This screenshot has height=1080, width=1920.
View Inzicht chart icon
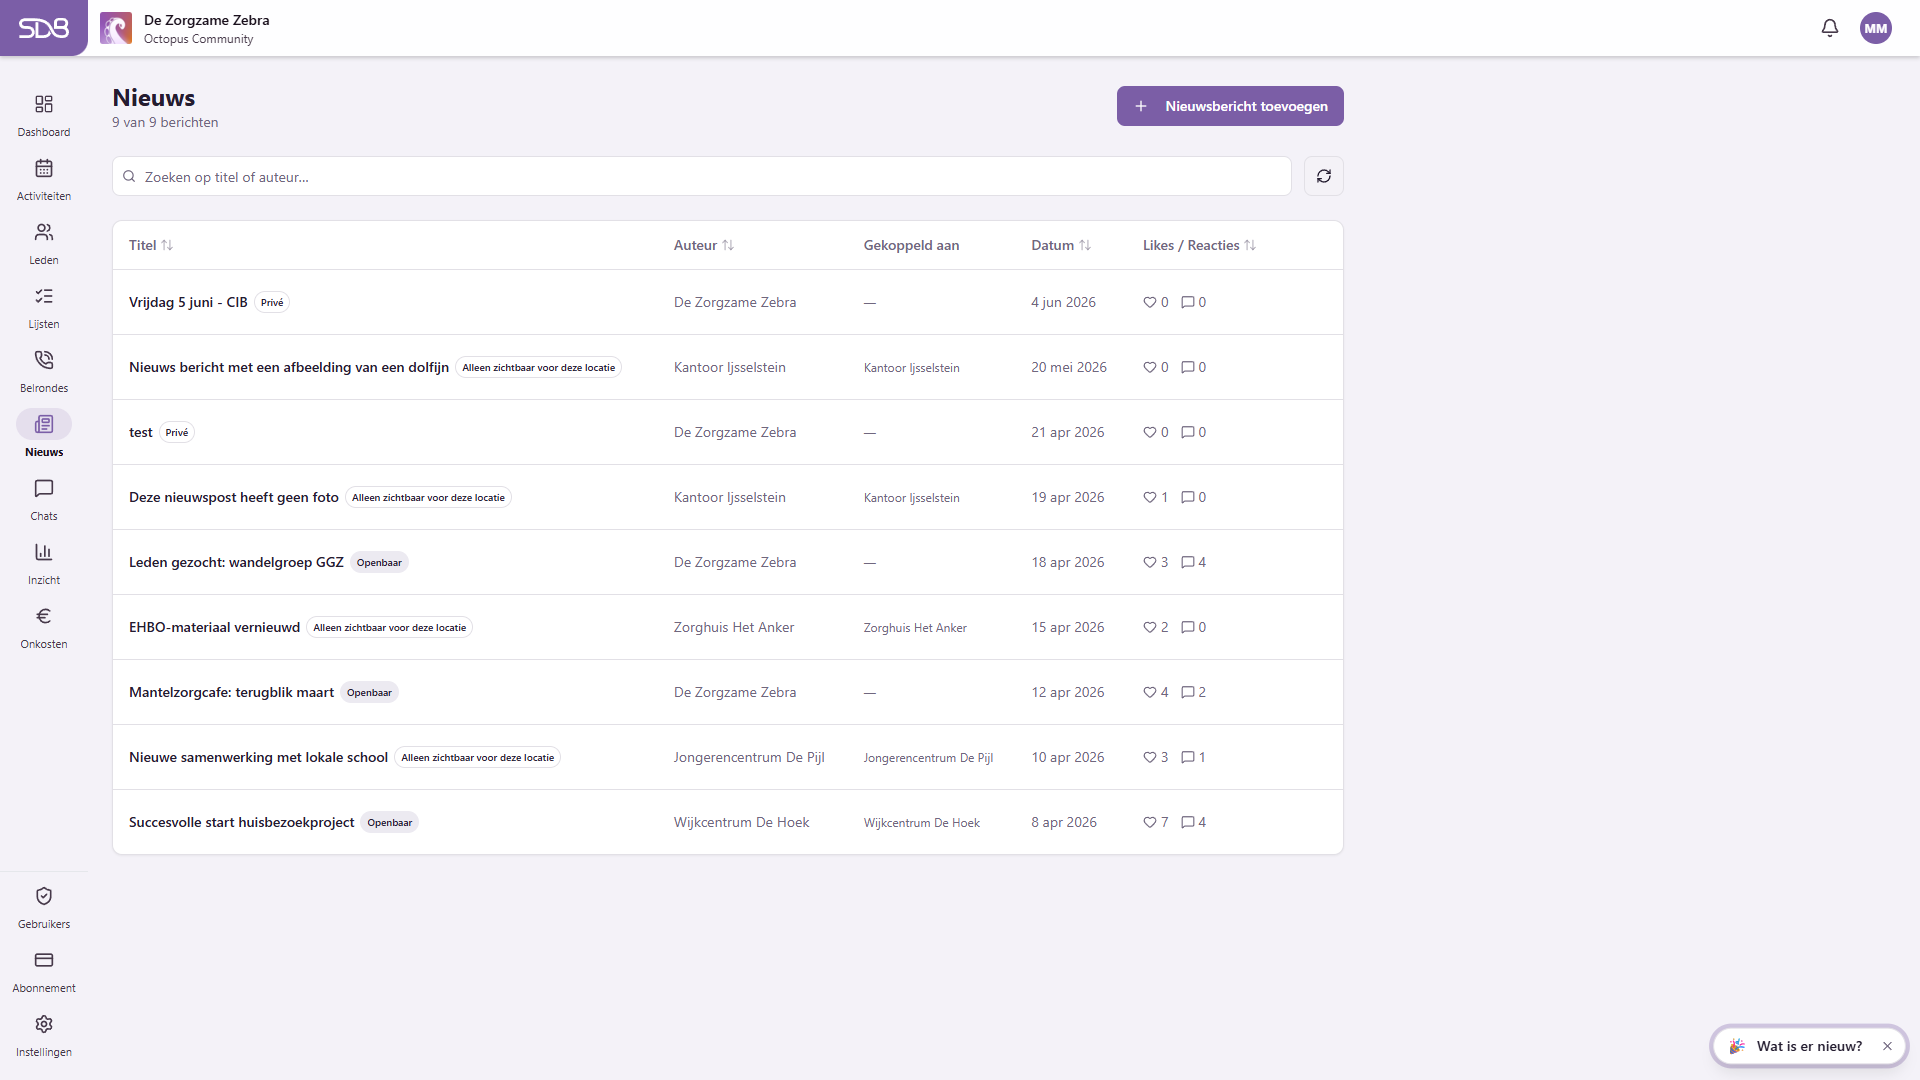pos(44,552)
